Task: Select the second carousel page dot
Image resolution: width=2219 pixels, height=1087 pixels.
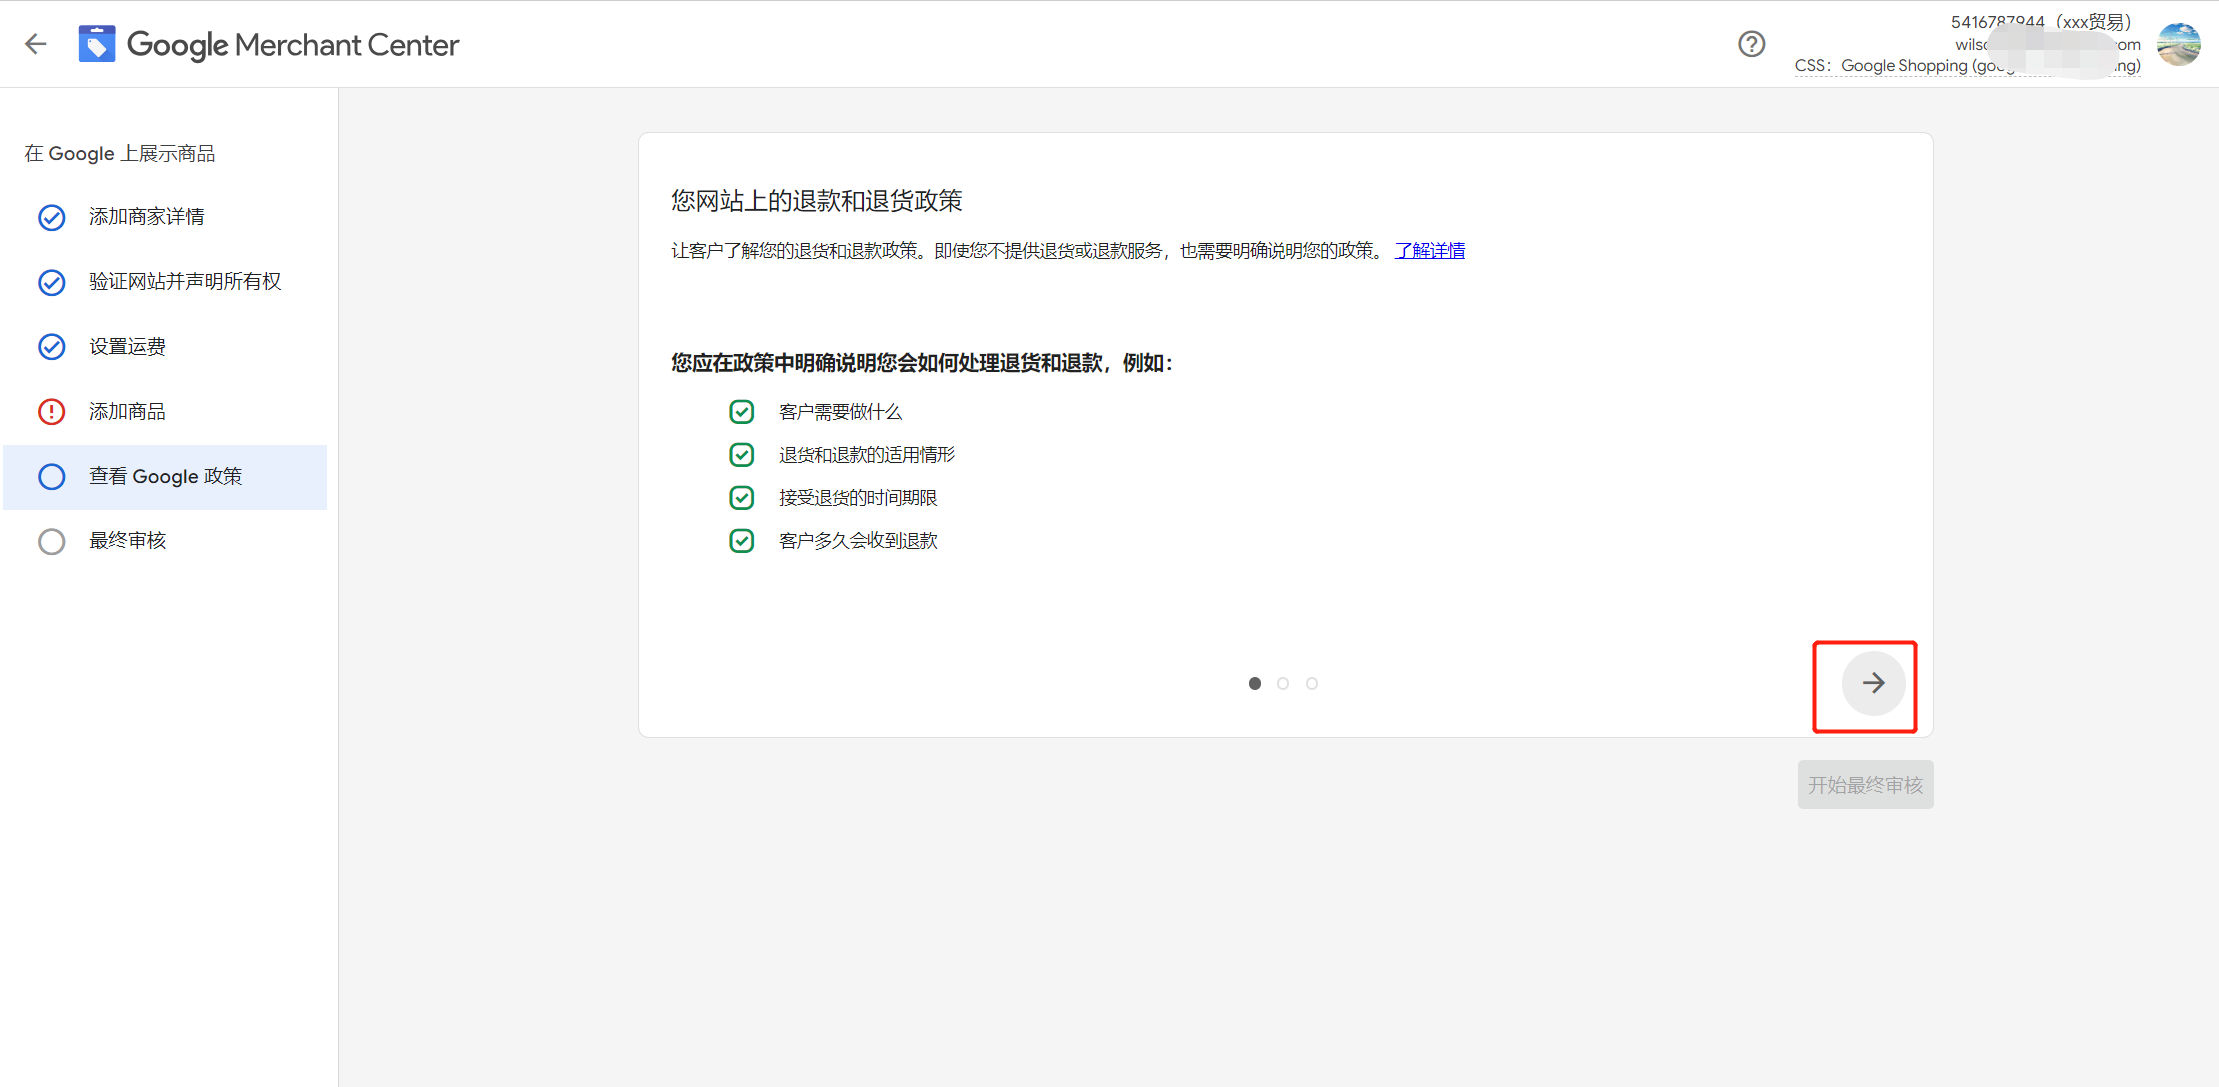Action: click(1283, 684)
